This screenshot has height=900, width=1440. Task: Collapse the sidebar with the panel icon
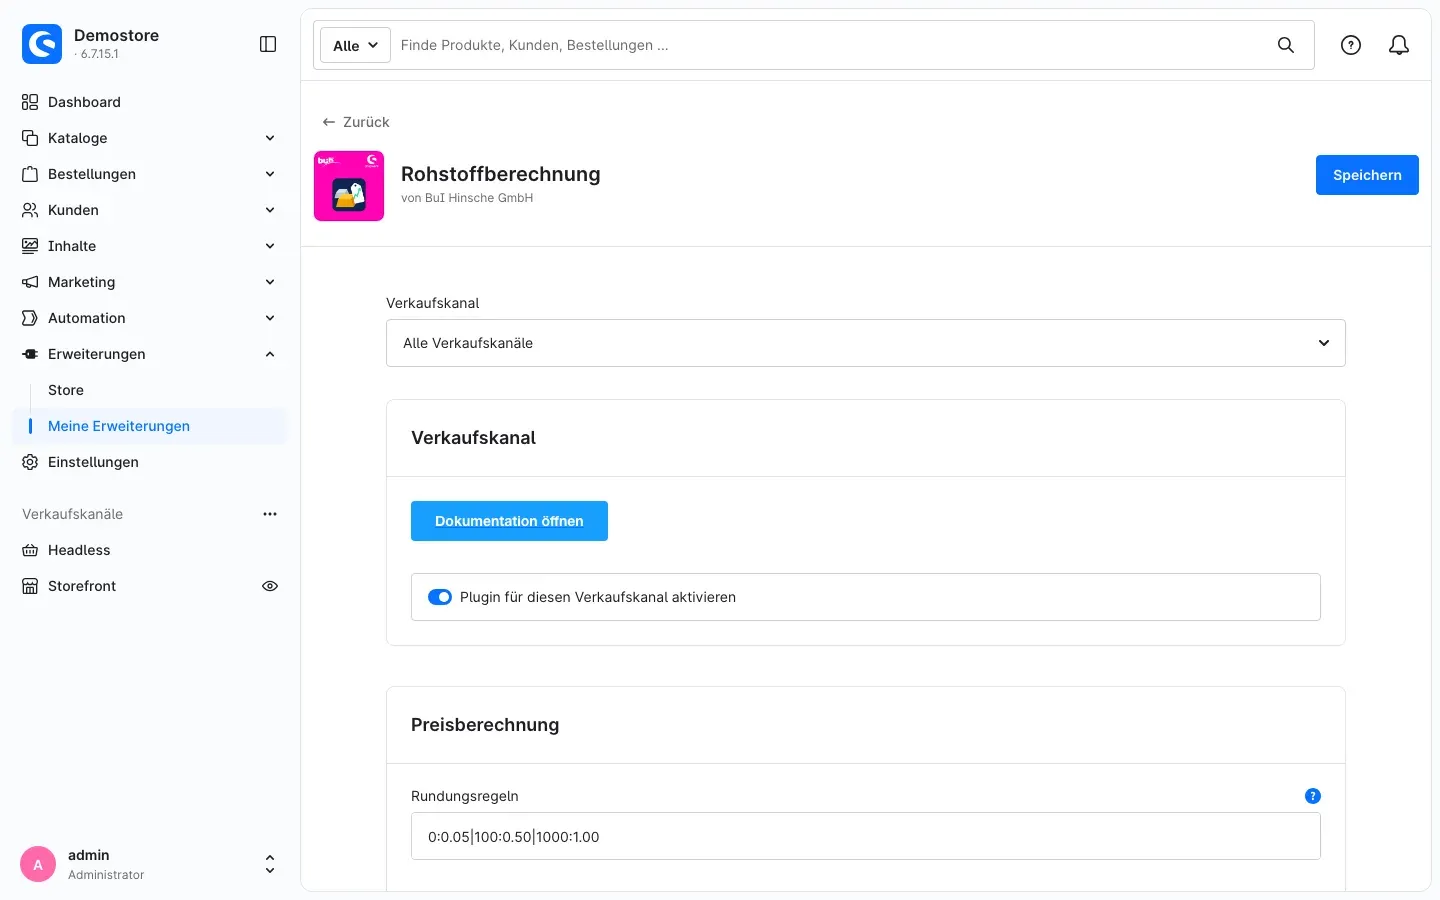coord(268,44)
